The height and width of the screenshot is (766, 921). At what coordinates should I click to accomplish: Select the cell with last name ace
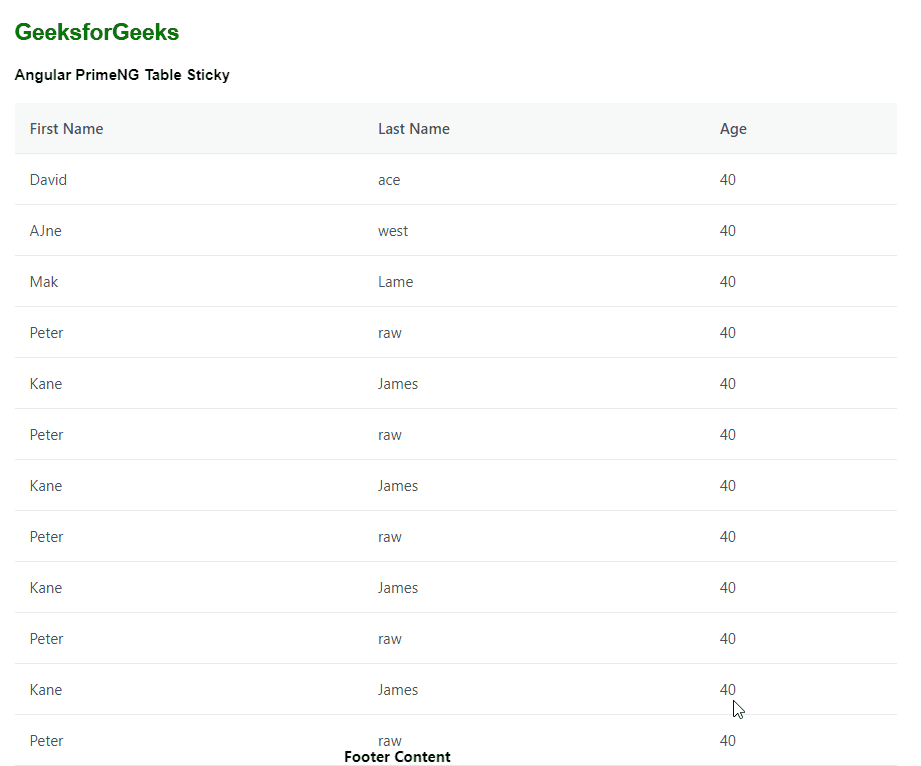pos(389,179)
